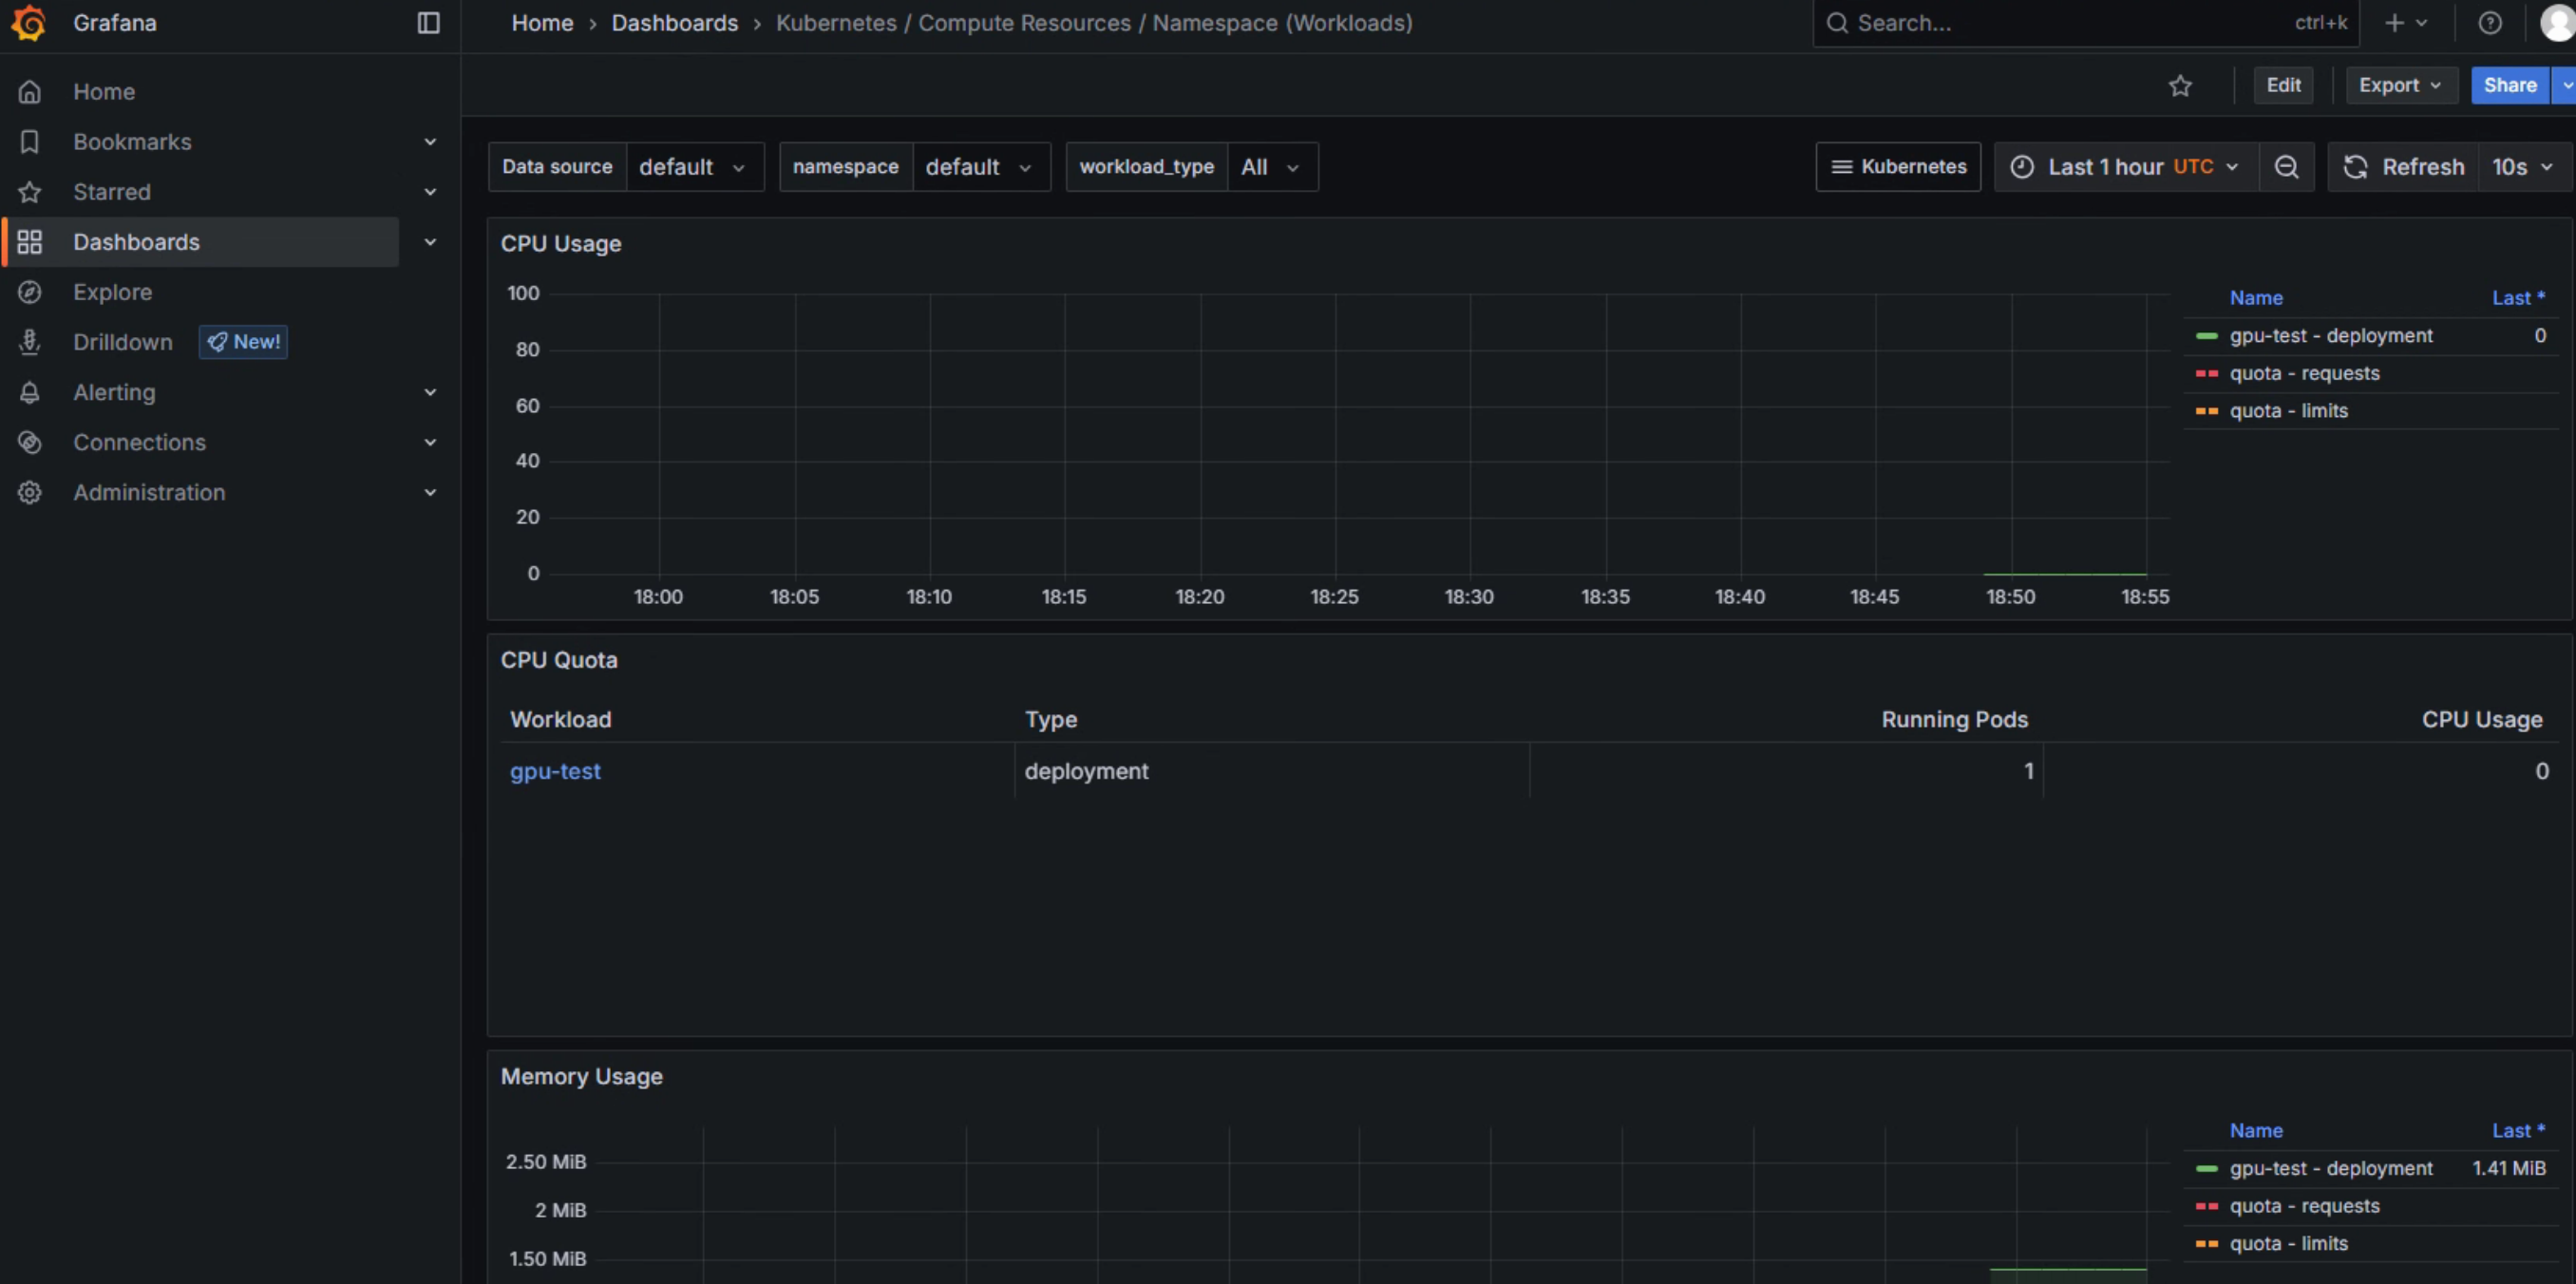Click the Kubernetes links menu icon
This screenshot has width=2576, height=1284.
[1841, 167]
